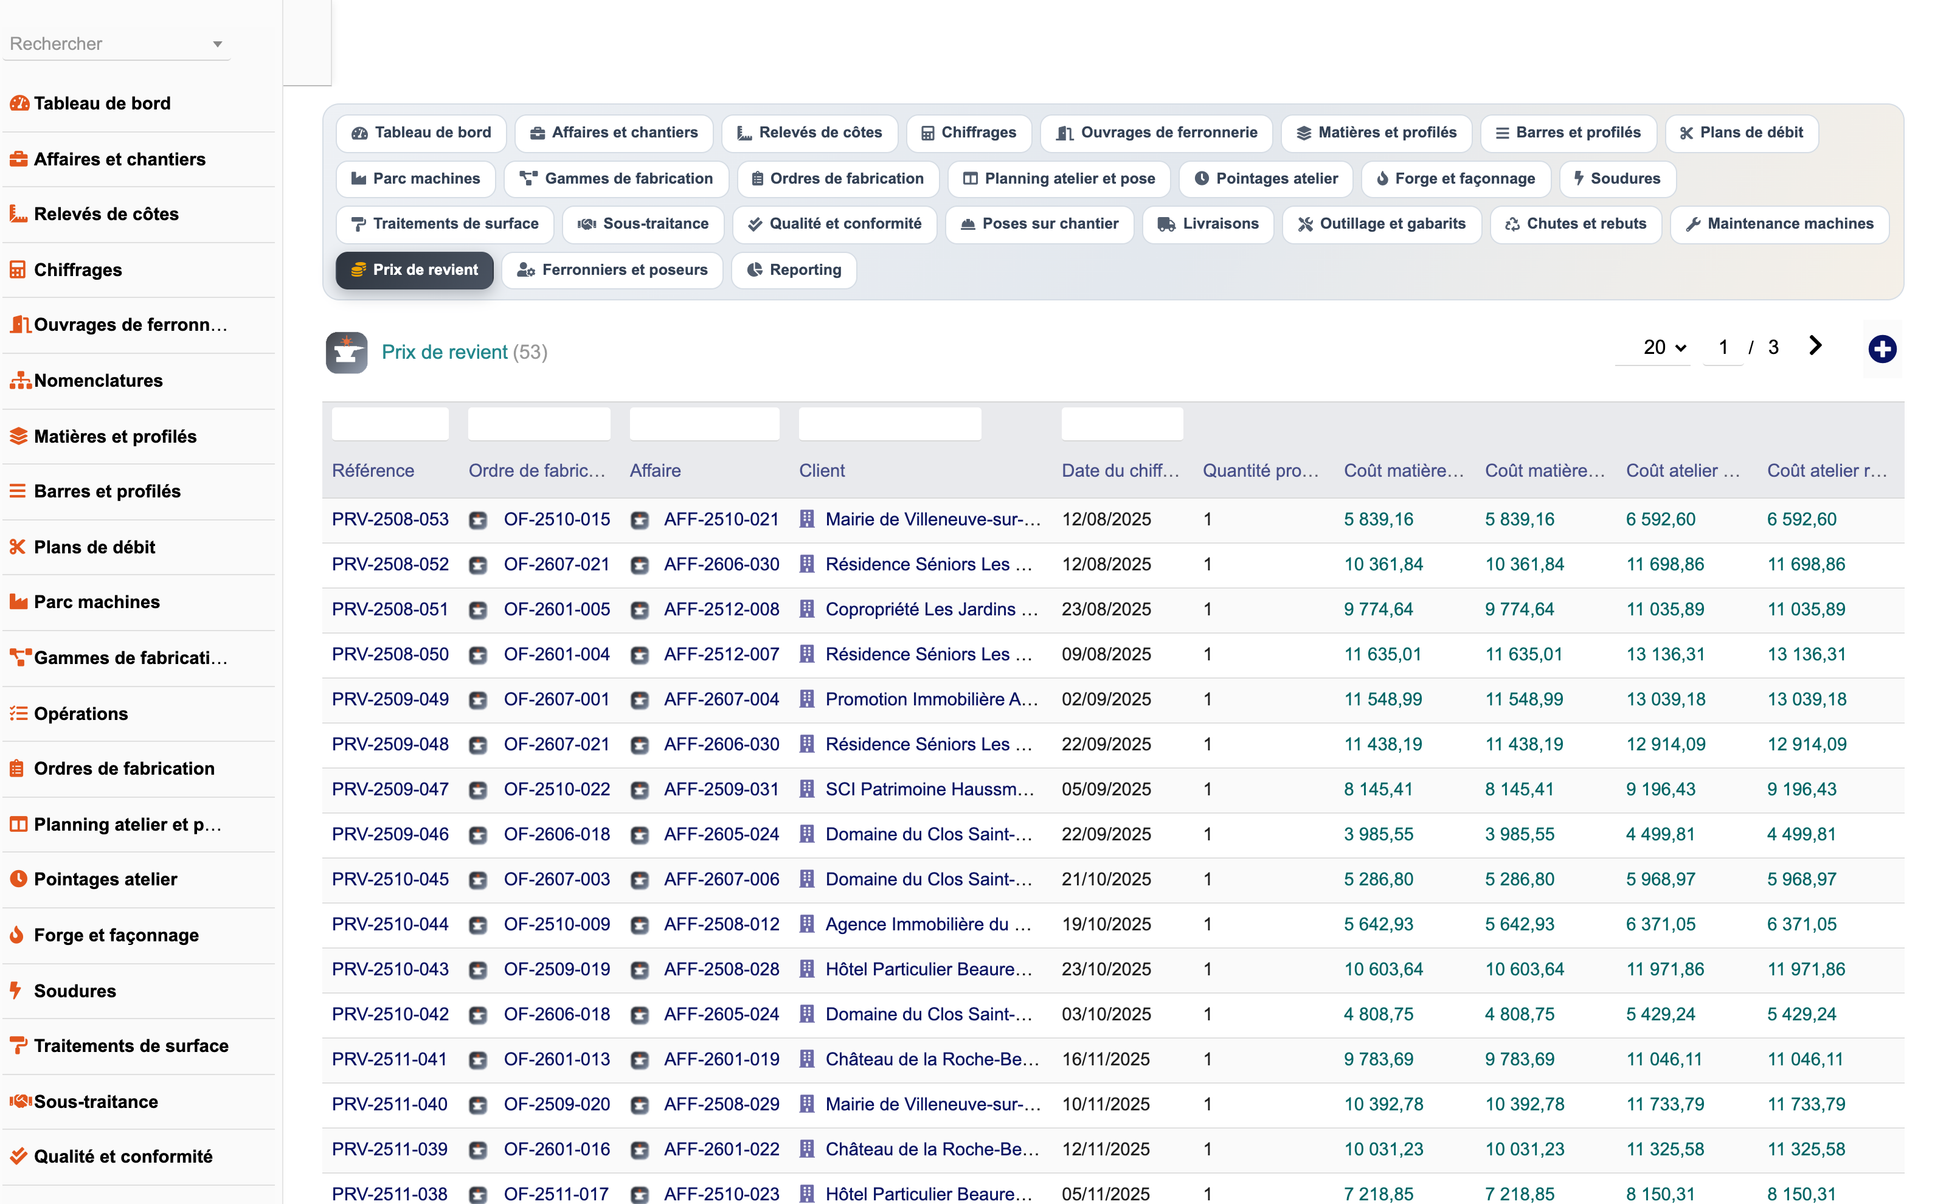Click the Client filter input field
Image resolution: width=1946 pixels, height=1204 pixels.
890,424
